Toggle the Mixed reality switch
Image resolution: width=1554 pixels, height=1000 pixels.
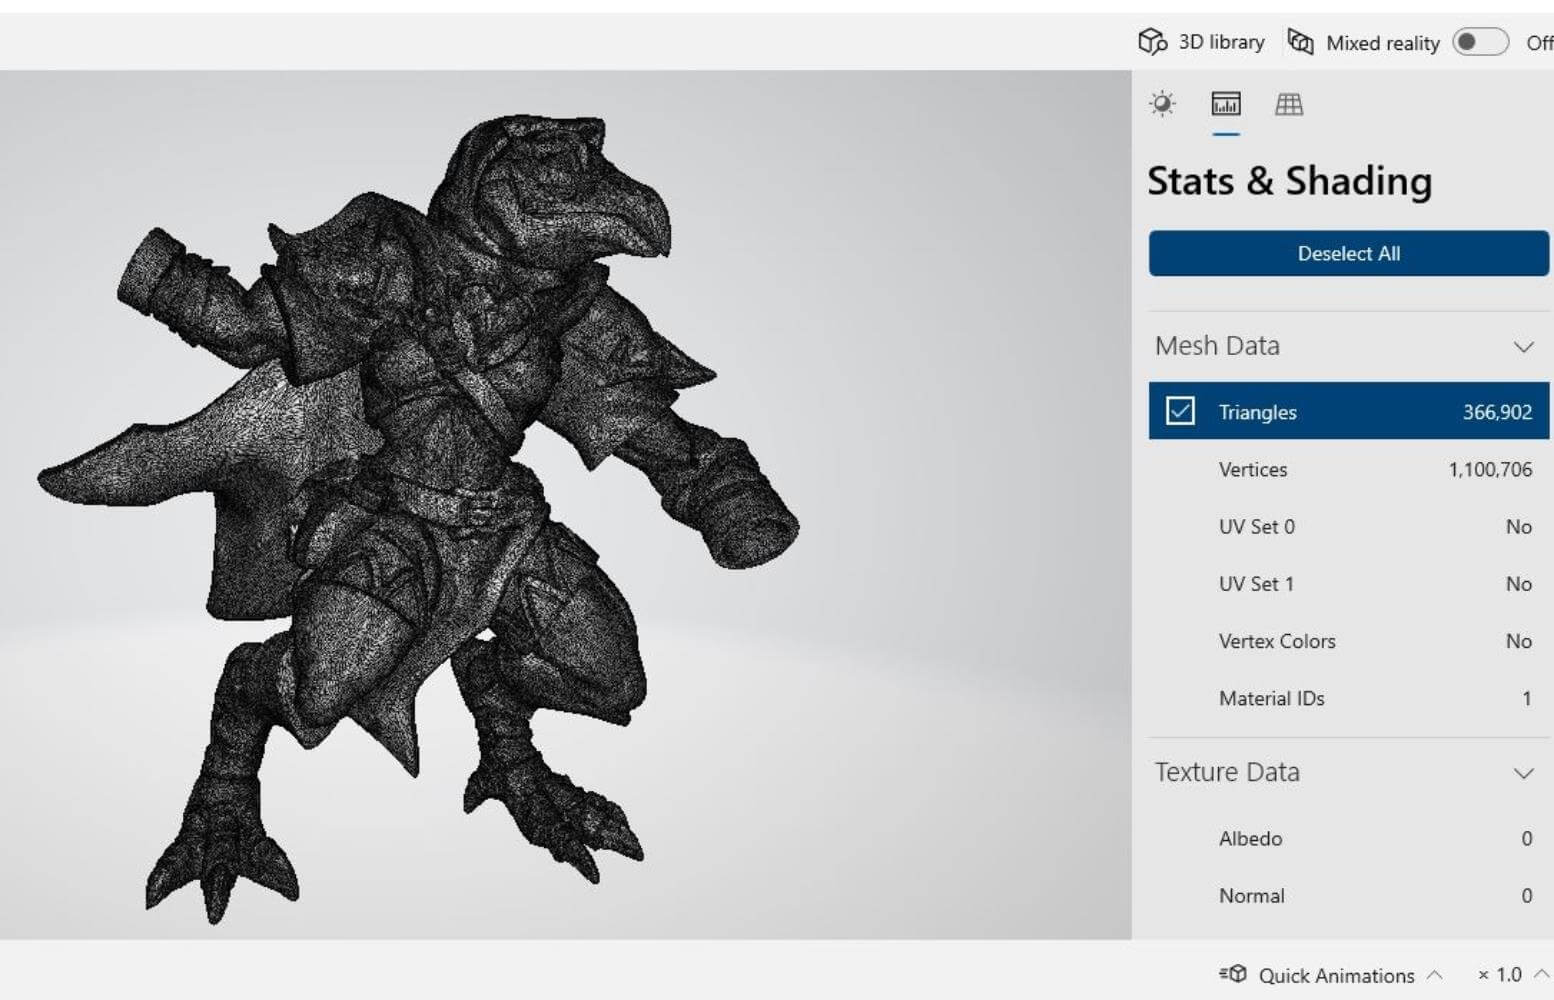point(1480,42)
